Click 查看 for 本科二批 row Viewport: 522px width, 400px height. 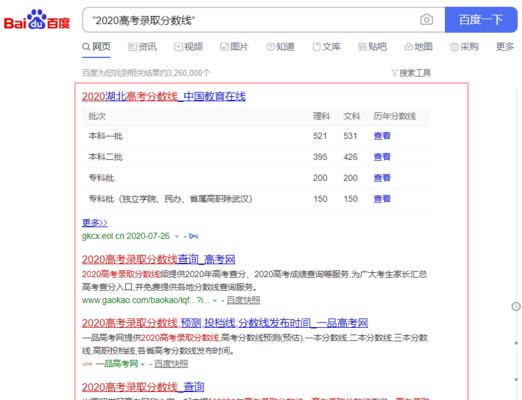click(382, 157)
